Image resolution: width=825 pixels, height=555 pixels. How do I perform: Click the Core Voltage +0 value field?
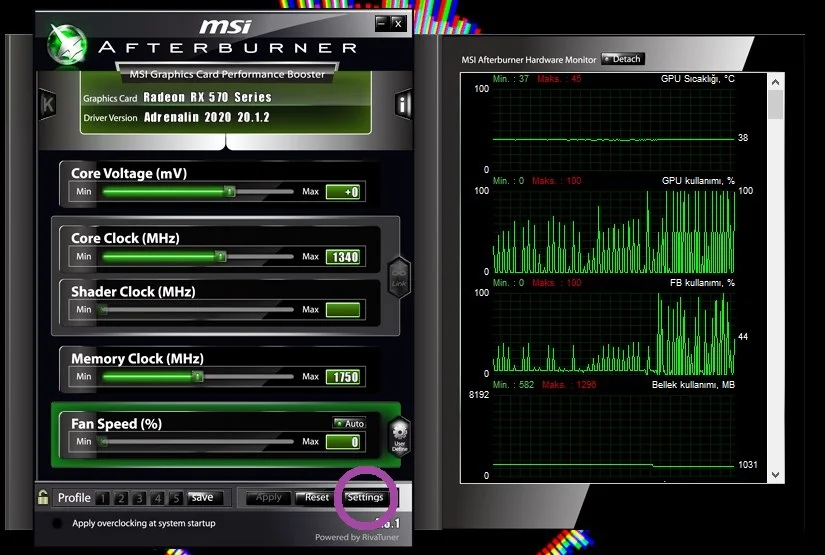[343, 192]
